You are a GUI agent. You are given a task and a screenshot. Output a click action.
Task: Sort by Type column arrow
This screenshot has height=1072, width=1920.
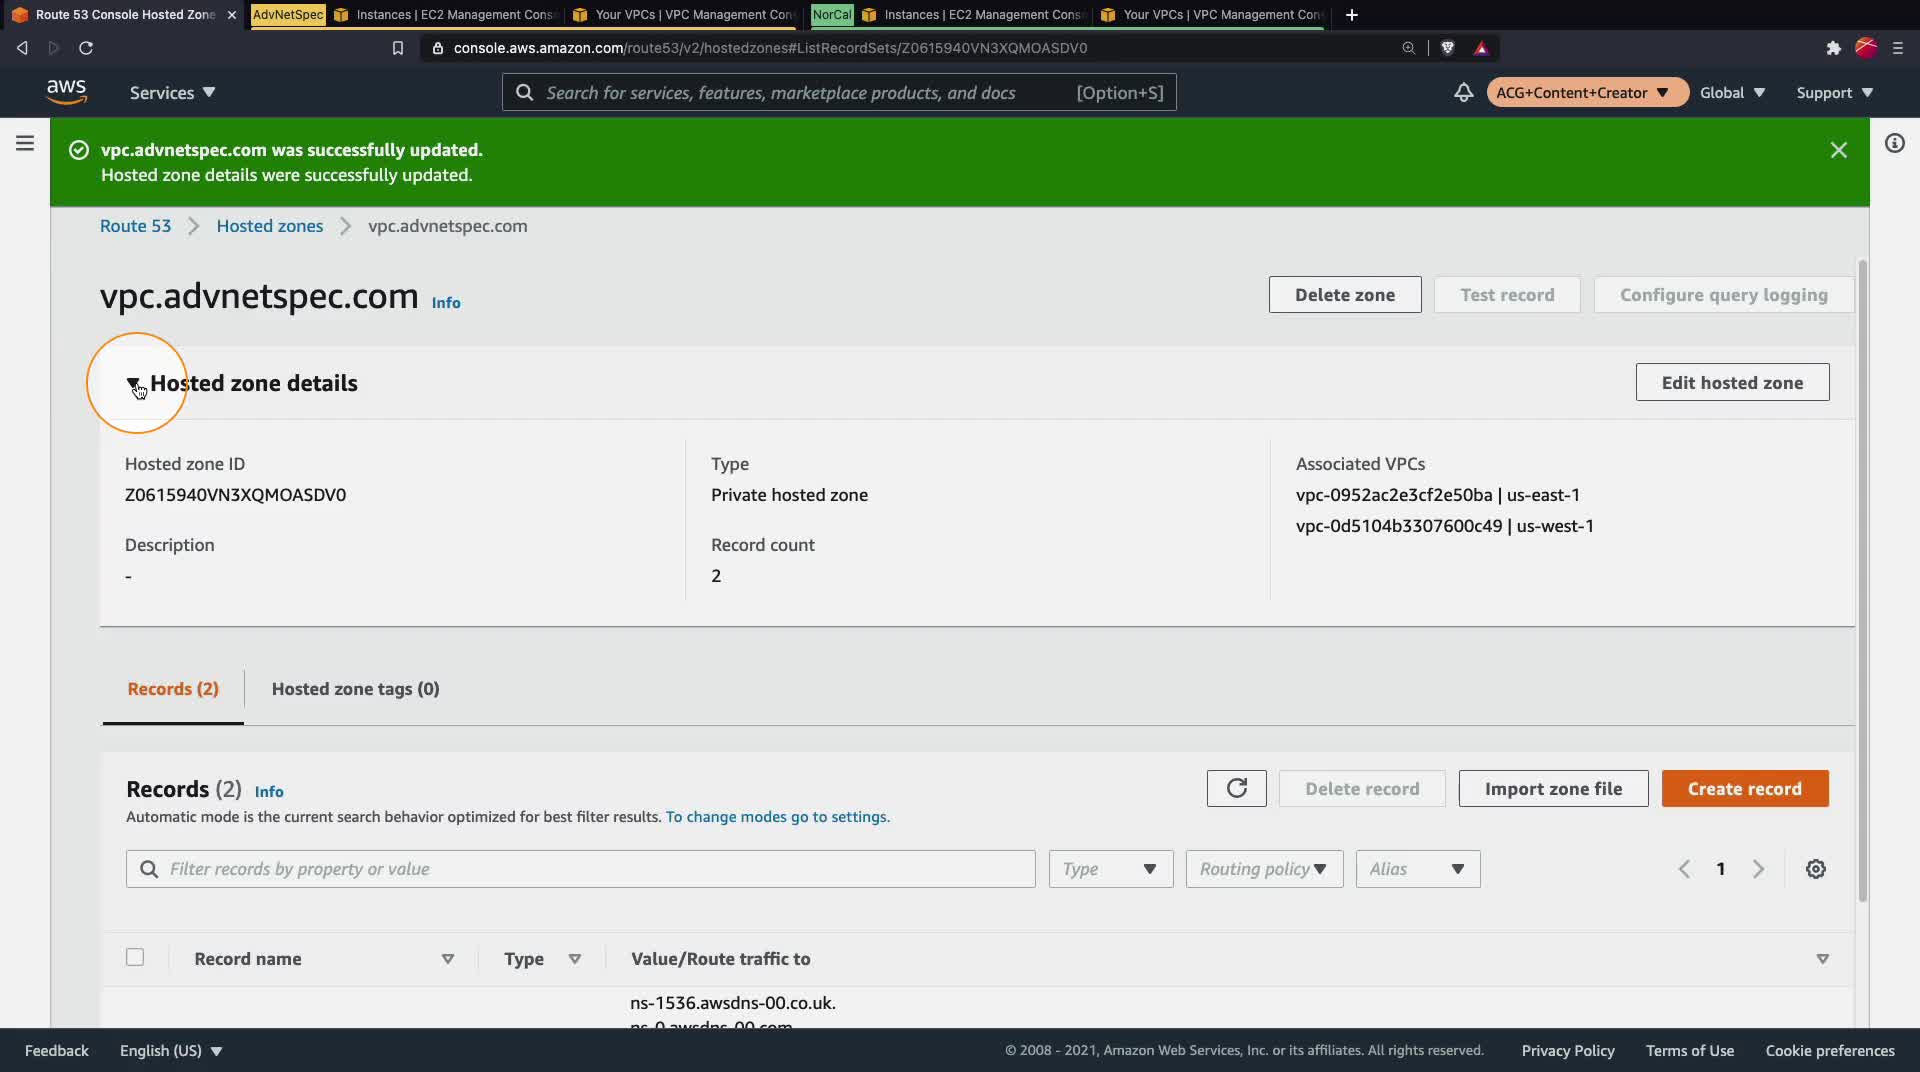[575, 959]
